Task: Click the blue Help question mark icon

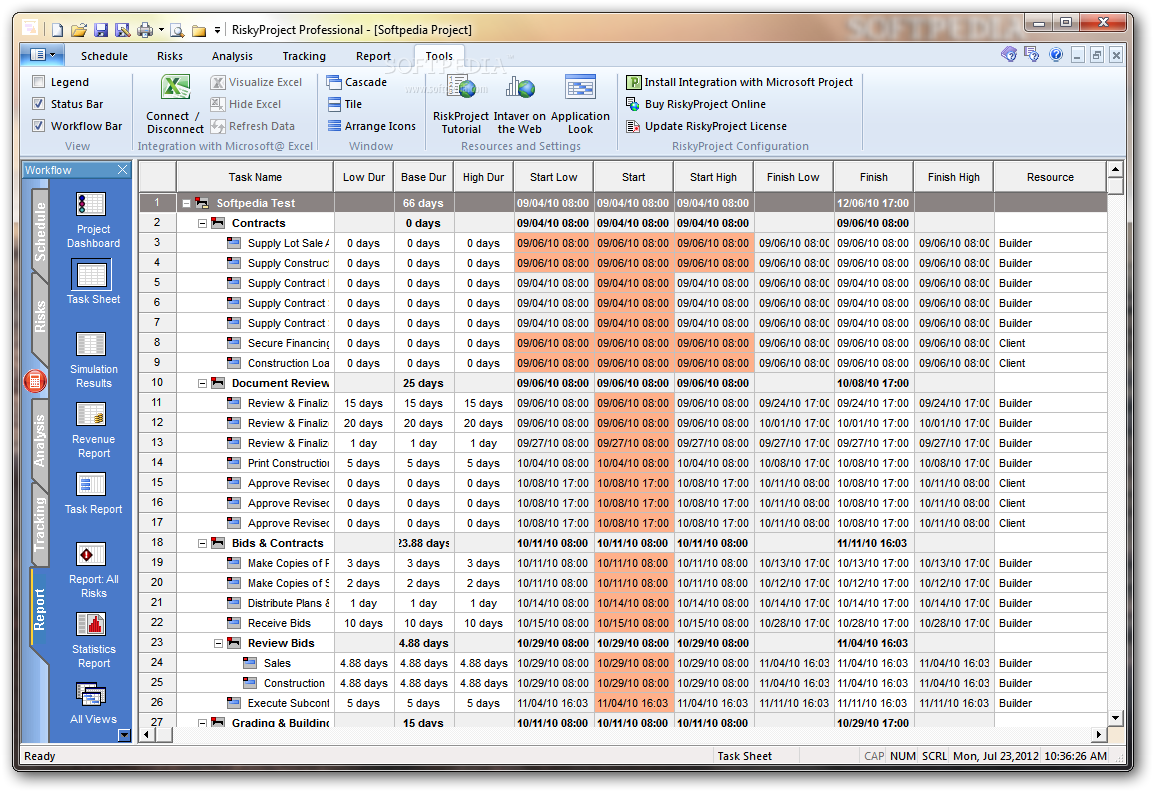Action: click(1056, 55)
